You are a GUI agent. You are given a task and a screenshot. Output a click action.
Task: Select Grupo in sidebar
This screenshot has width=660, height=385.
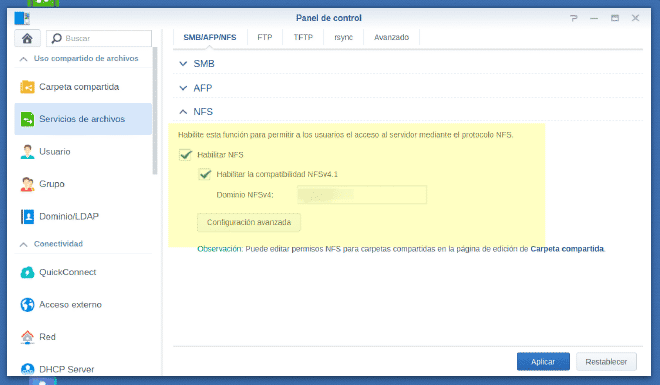pos(83,184)
